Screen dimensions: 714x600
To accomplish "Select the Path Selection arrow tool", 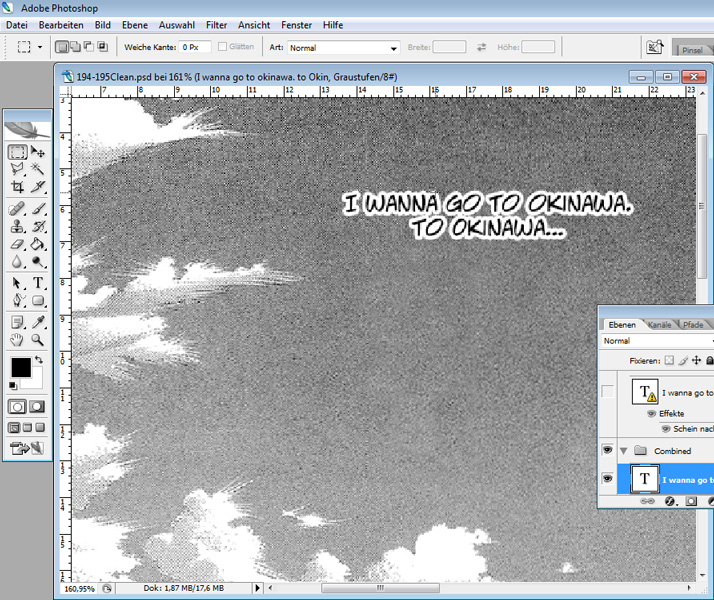I will (17, 283).
